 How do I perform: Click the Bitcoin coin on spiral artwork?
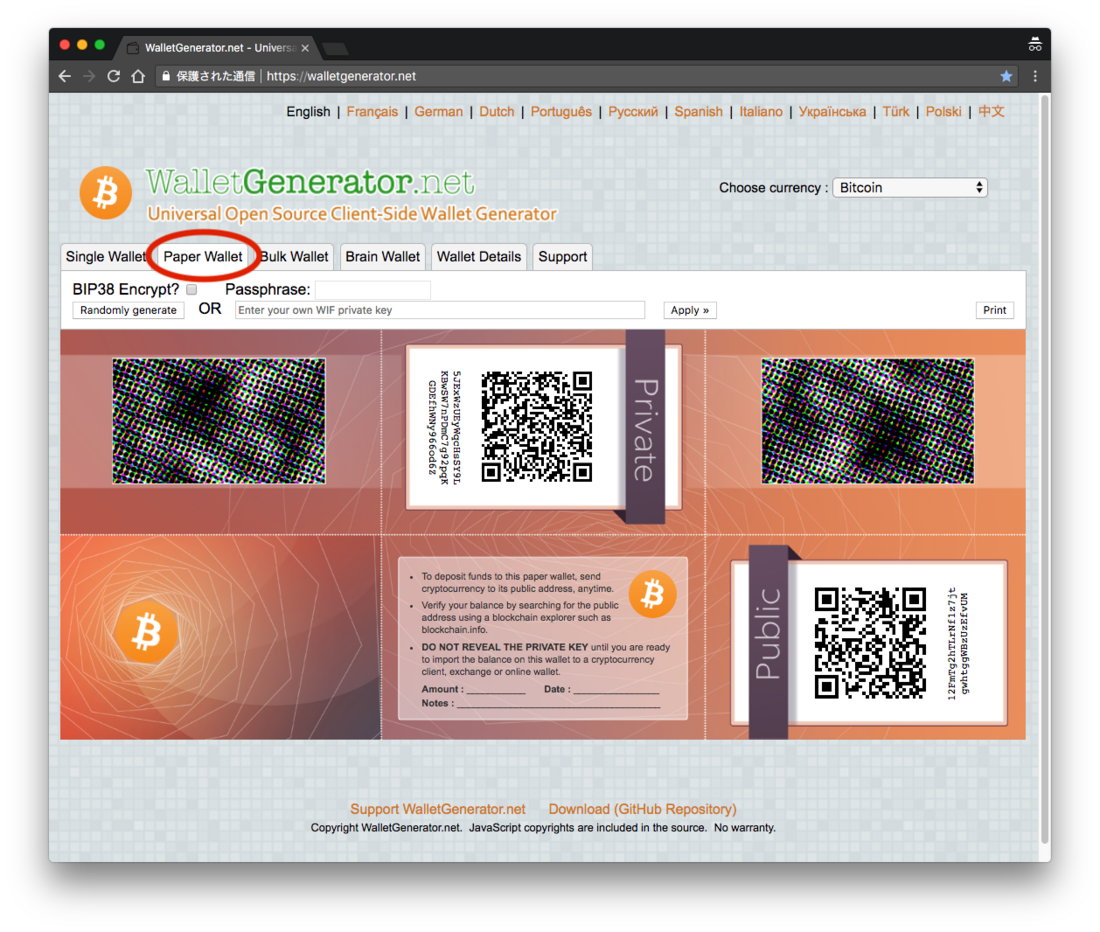pos(146,633)
